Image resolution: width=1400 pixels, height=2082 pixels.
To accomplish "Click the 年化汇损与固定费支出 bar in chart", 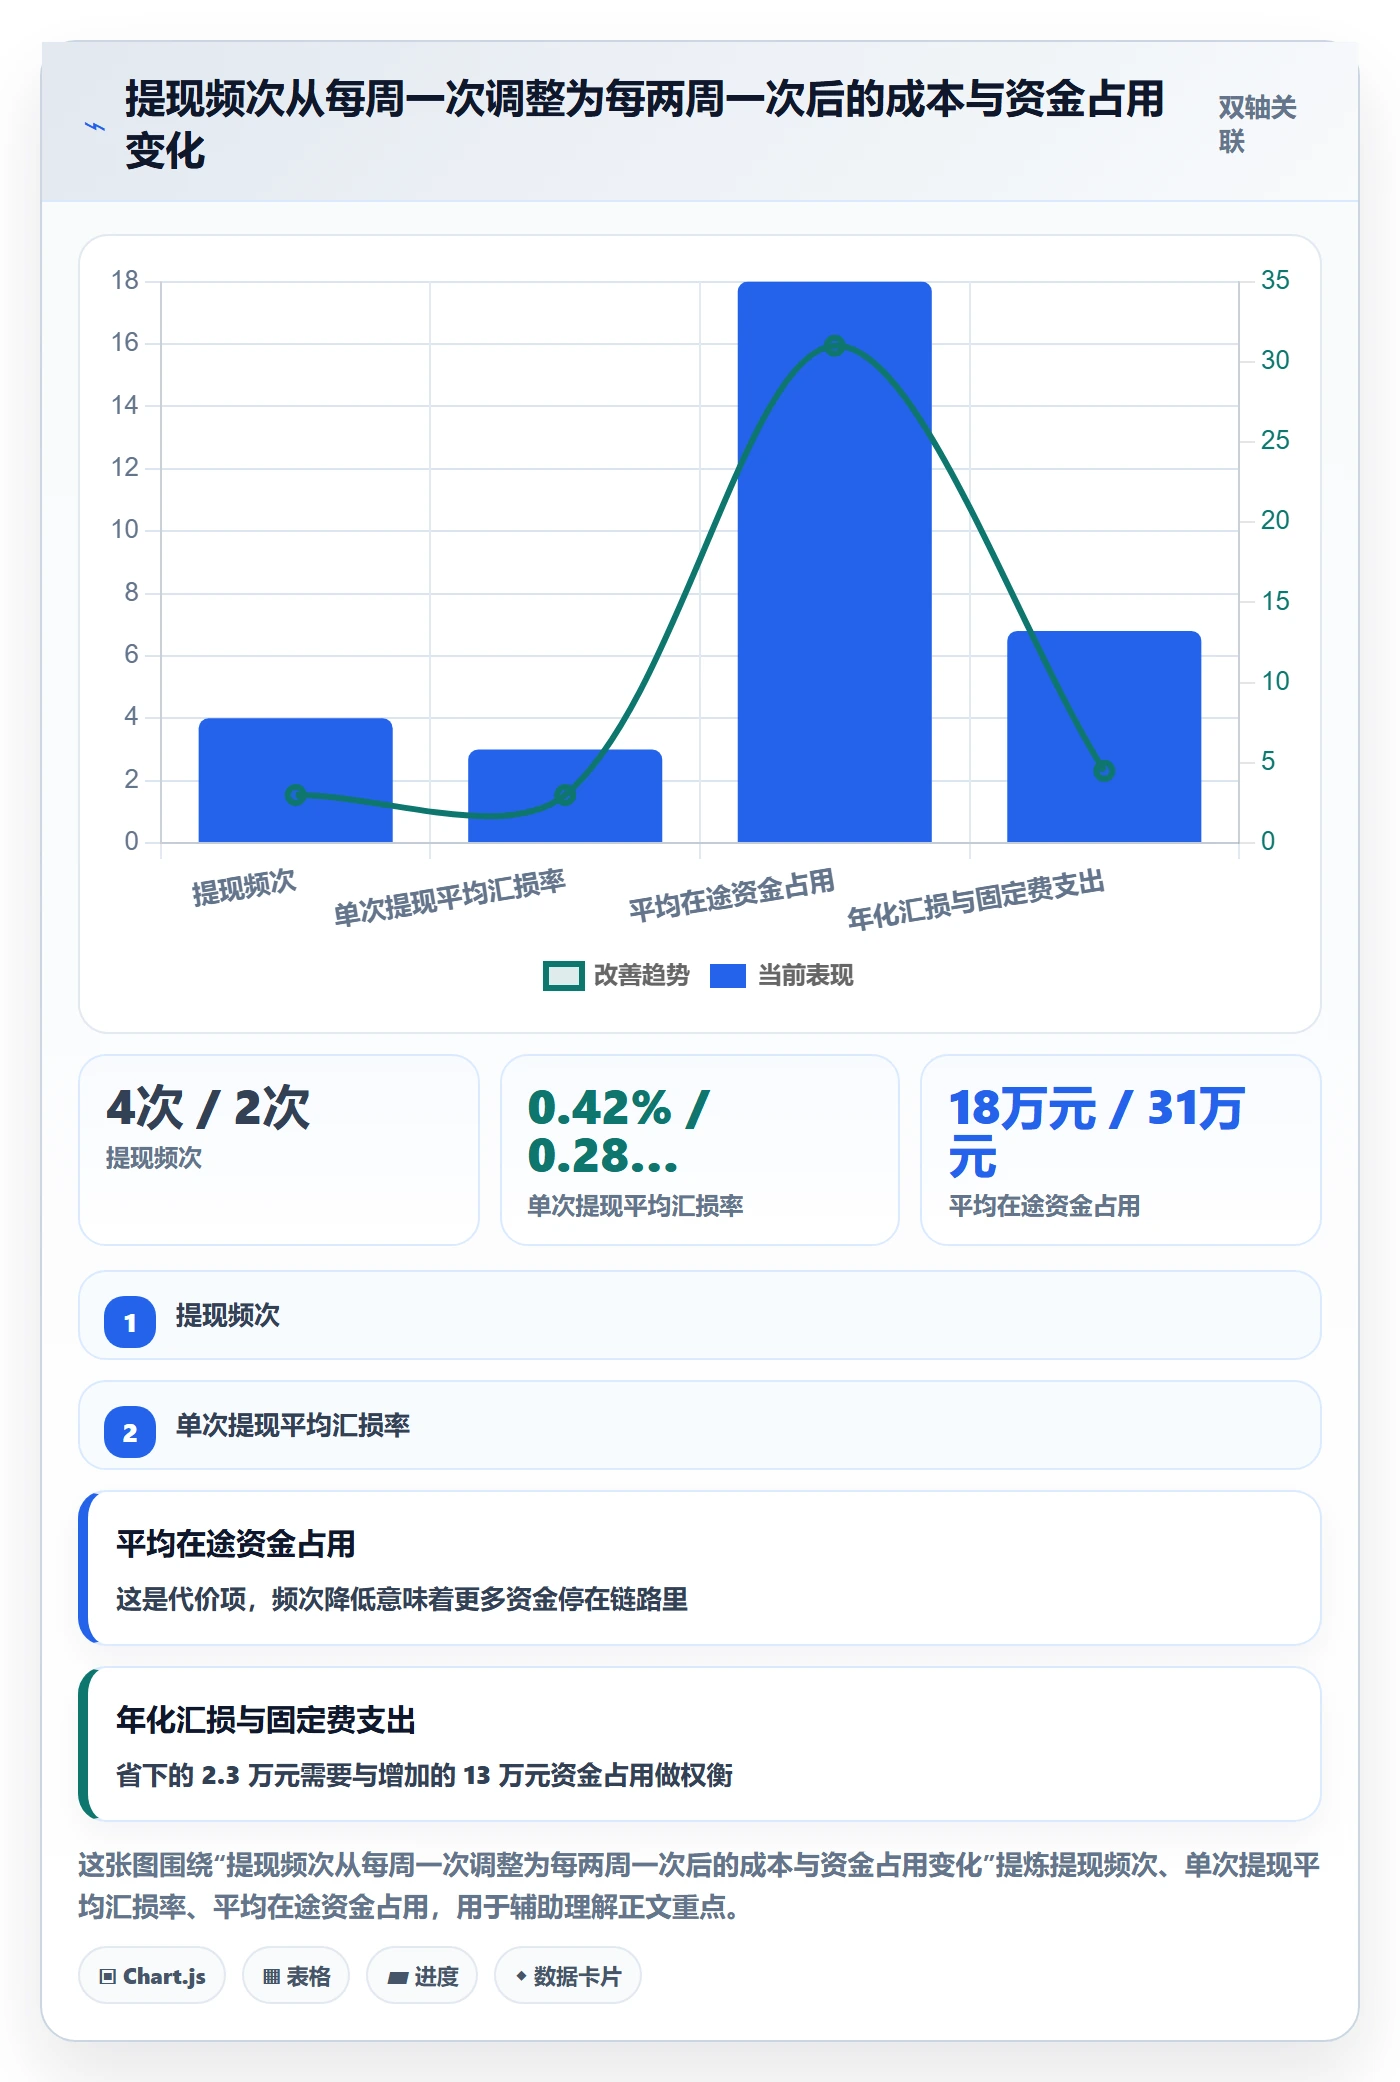I will coord(1104,736).
